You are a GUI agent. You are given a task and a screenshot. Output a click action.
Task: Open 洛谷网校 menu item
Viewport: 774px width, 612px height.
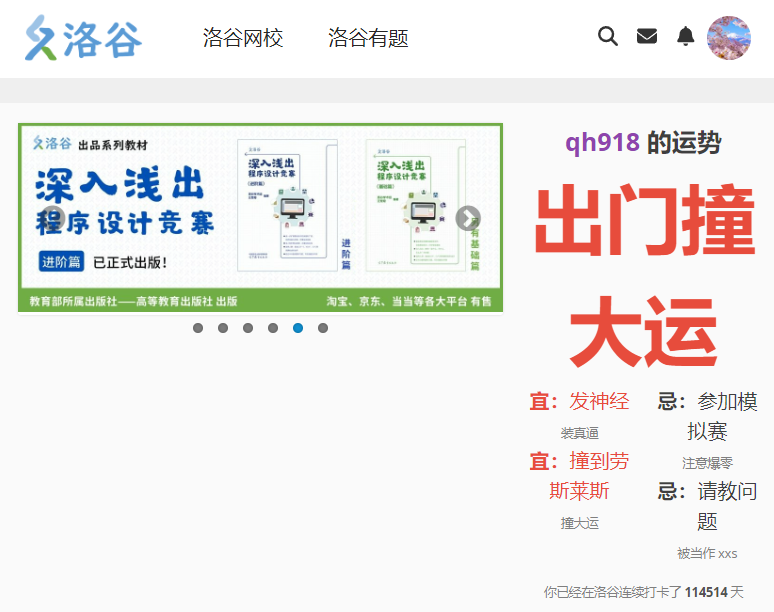(x=243, y=38)
